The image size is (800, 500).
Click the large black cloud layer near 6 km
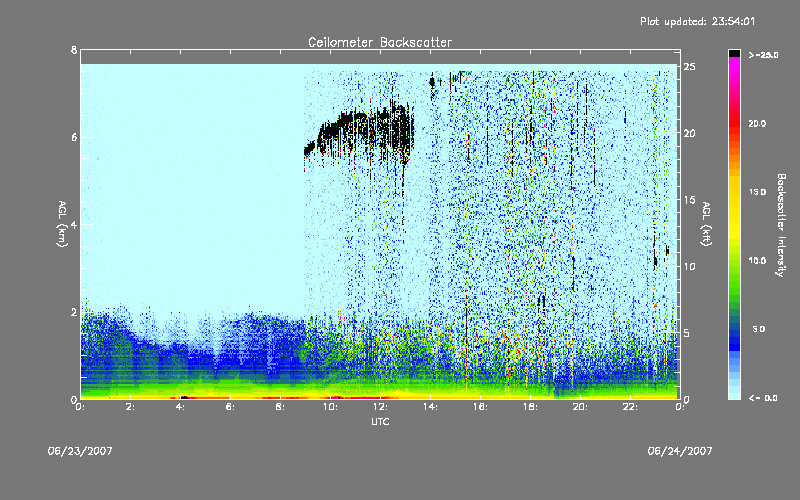click(359, 133)
